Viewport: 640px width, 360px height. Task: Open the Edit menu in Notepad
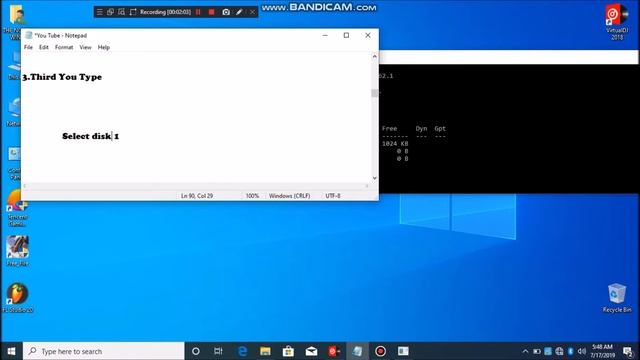[44, 47]
